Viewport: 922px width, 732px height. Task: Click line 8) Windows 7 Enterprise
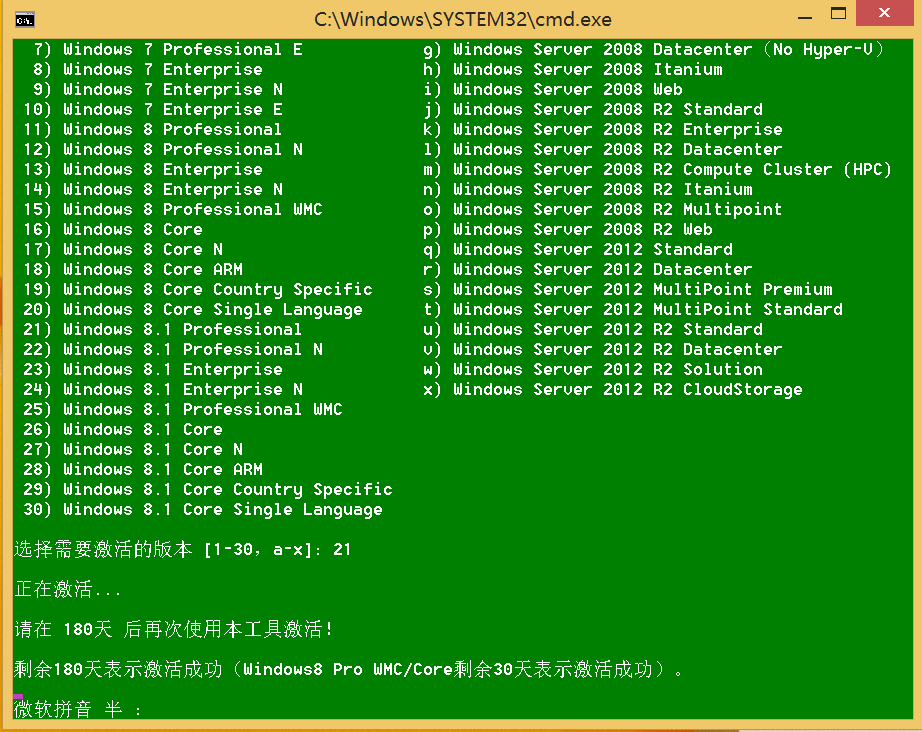[148, 69]
